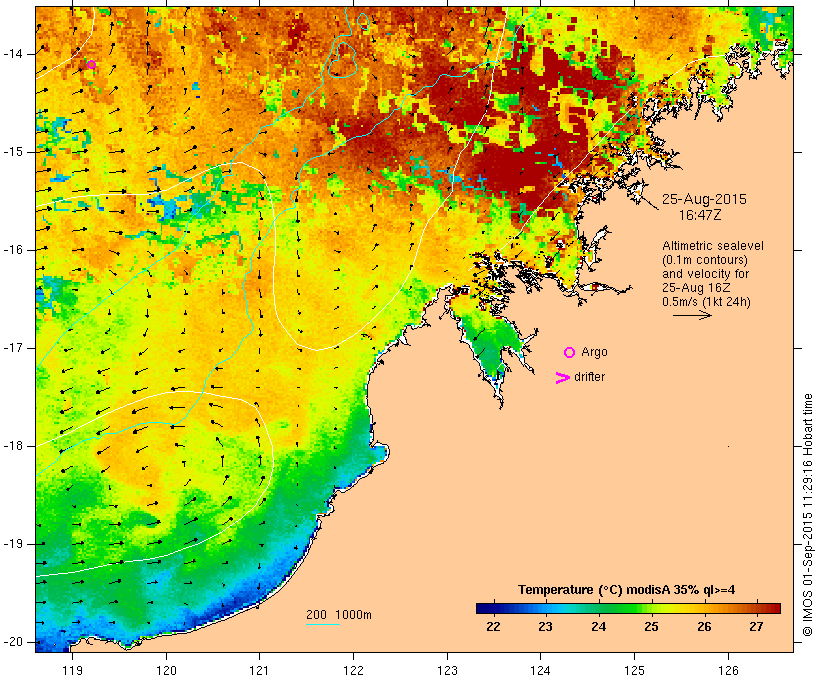This screenshot has width=820, height=680.
Task: Click the "200 1000m" depth label
Action: [x=339, y=615]
